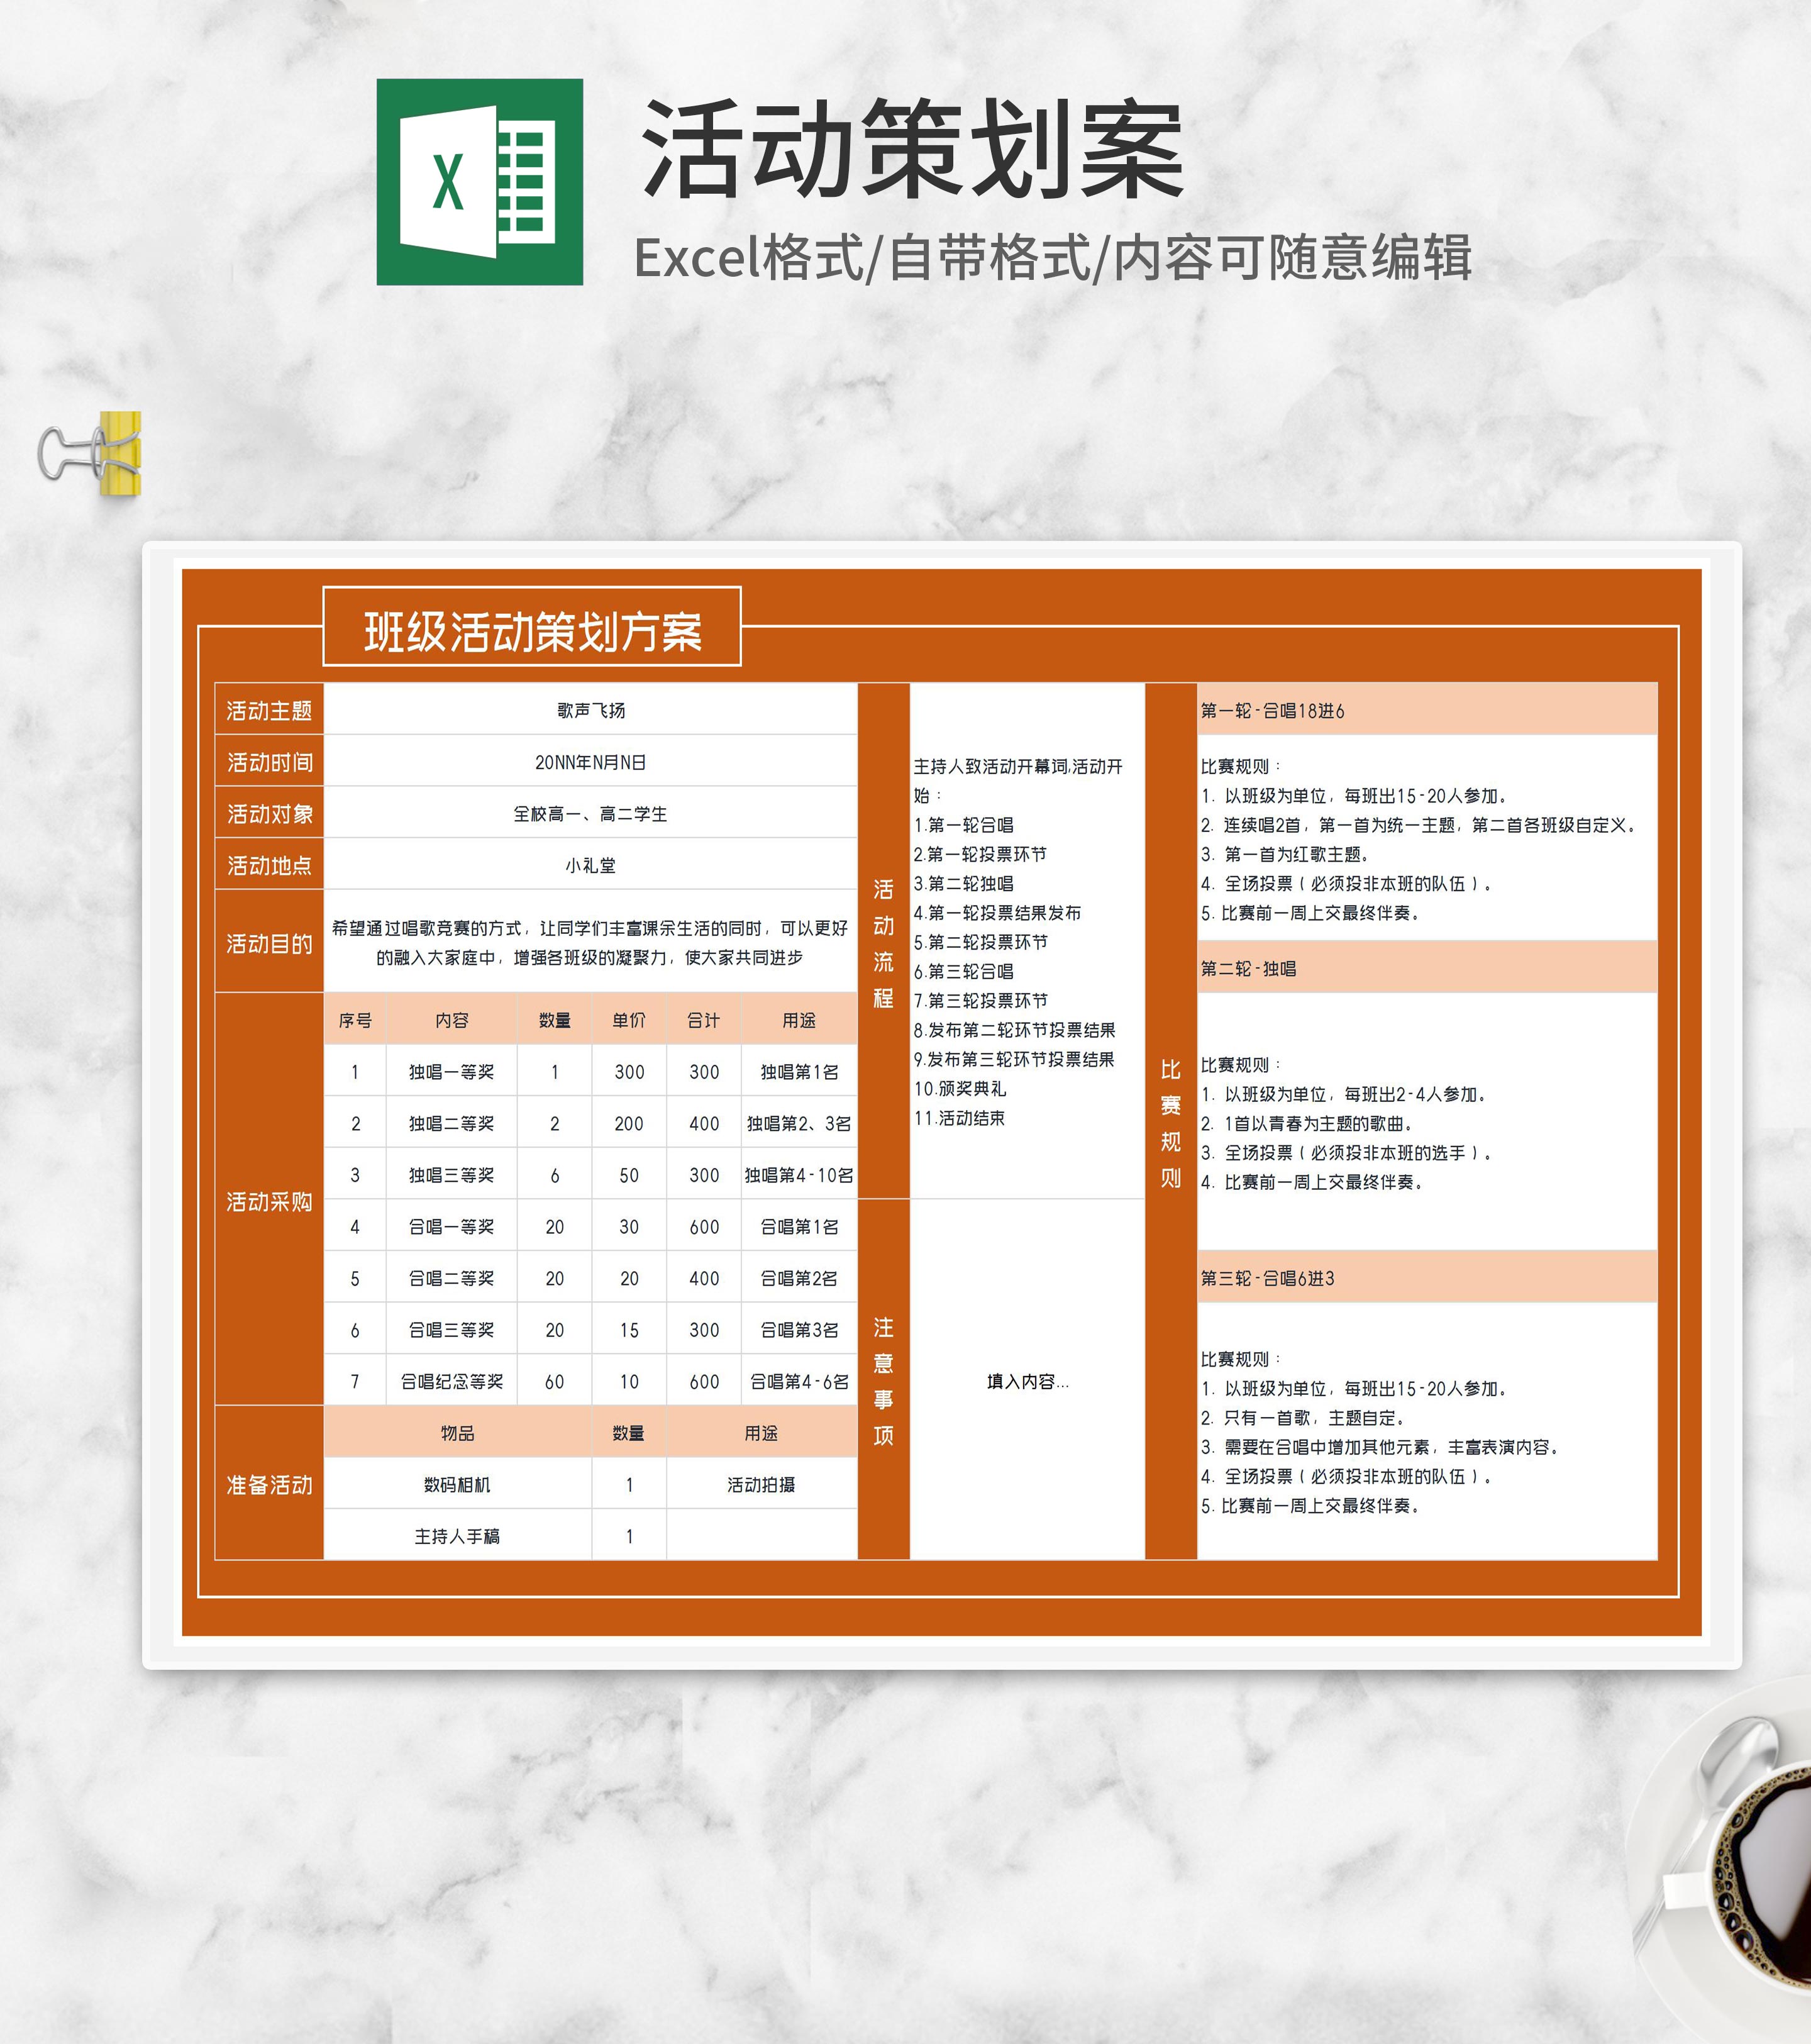Select the 独唱一等奖 content cell
1811x2044 pixels.
click(451, 1072)
